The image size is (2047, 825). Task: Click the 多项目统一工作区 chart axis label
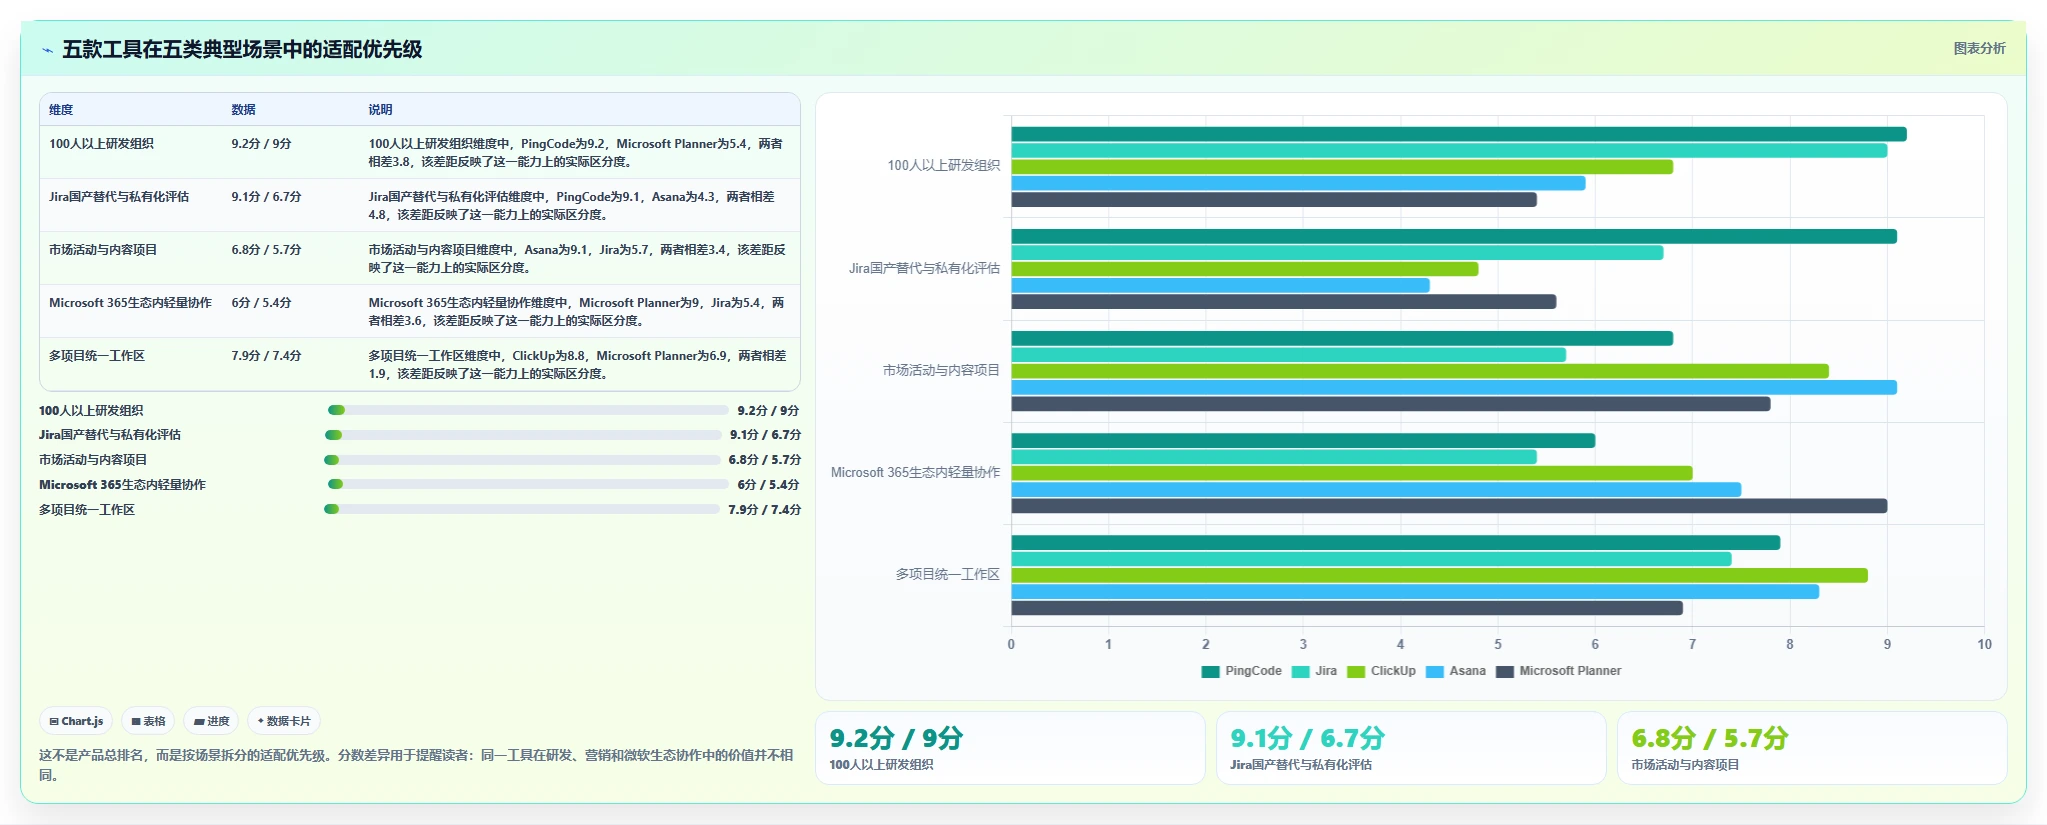947,574
